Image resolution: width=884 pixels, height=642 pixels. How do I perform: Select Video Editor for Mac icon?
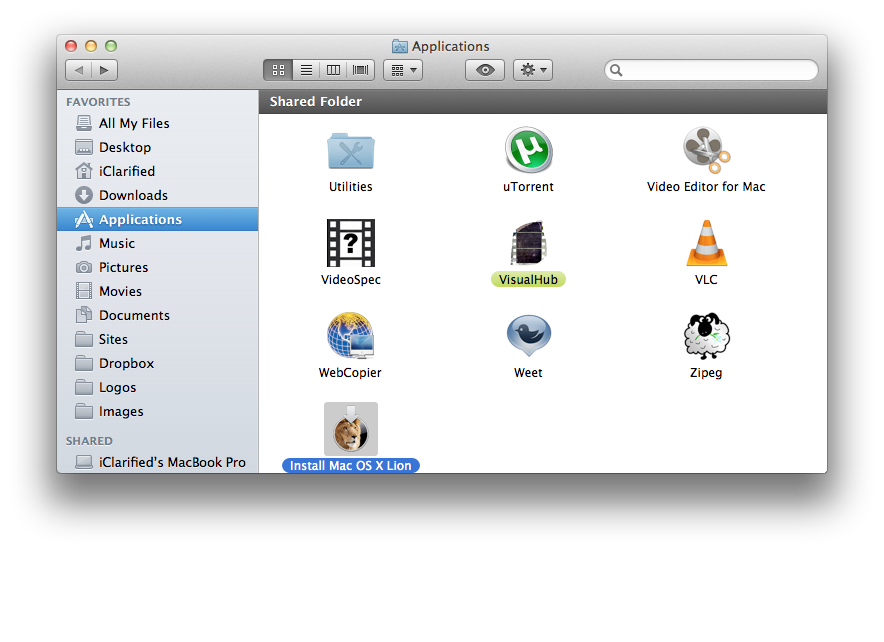pos(706,151)
